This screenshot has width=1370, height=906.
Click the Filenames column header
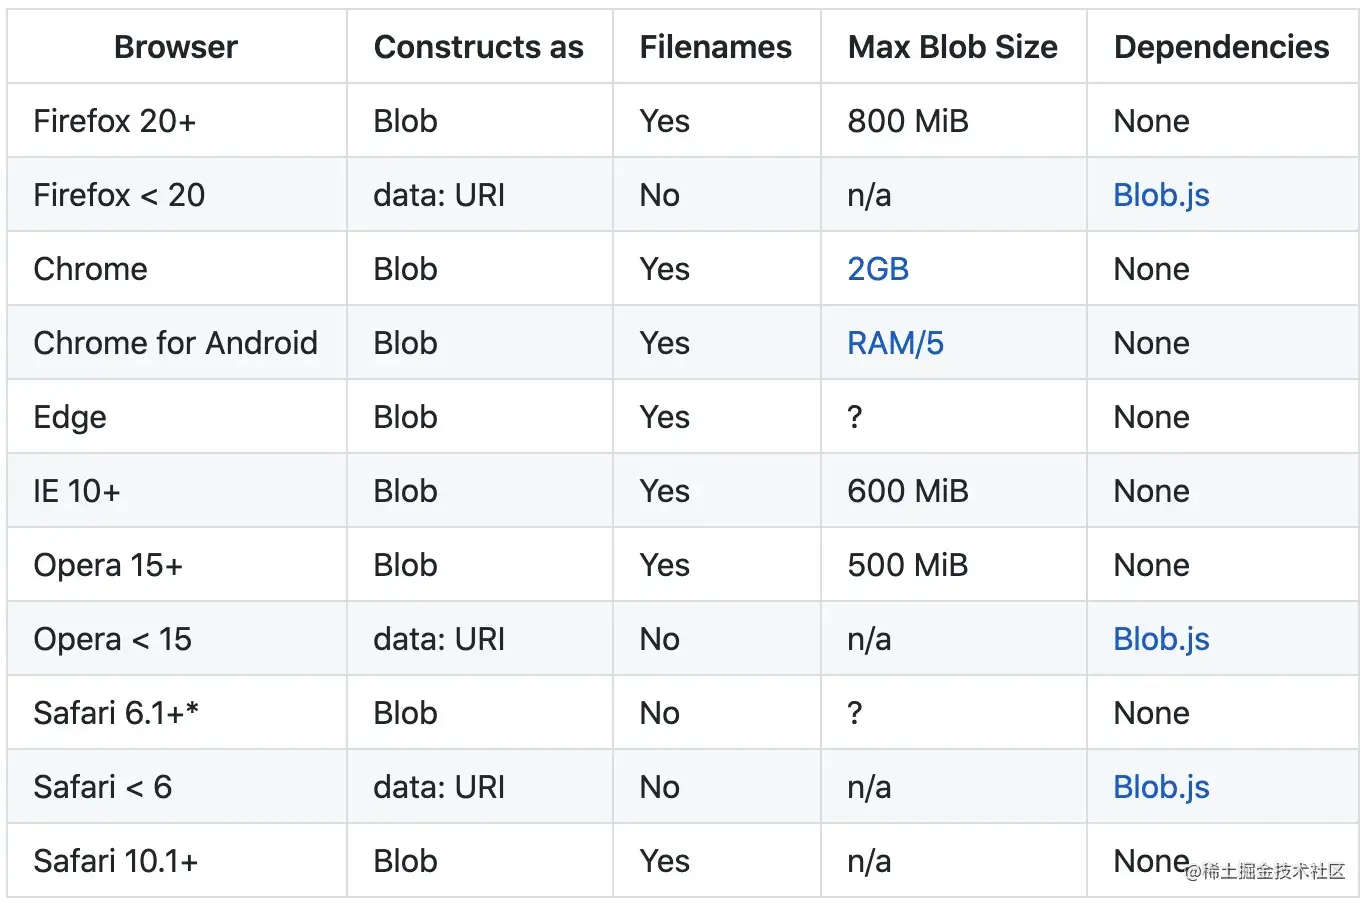715,47
